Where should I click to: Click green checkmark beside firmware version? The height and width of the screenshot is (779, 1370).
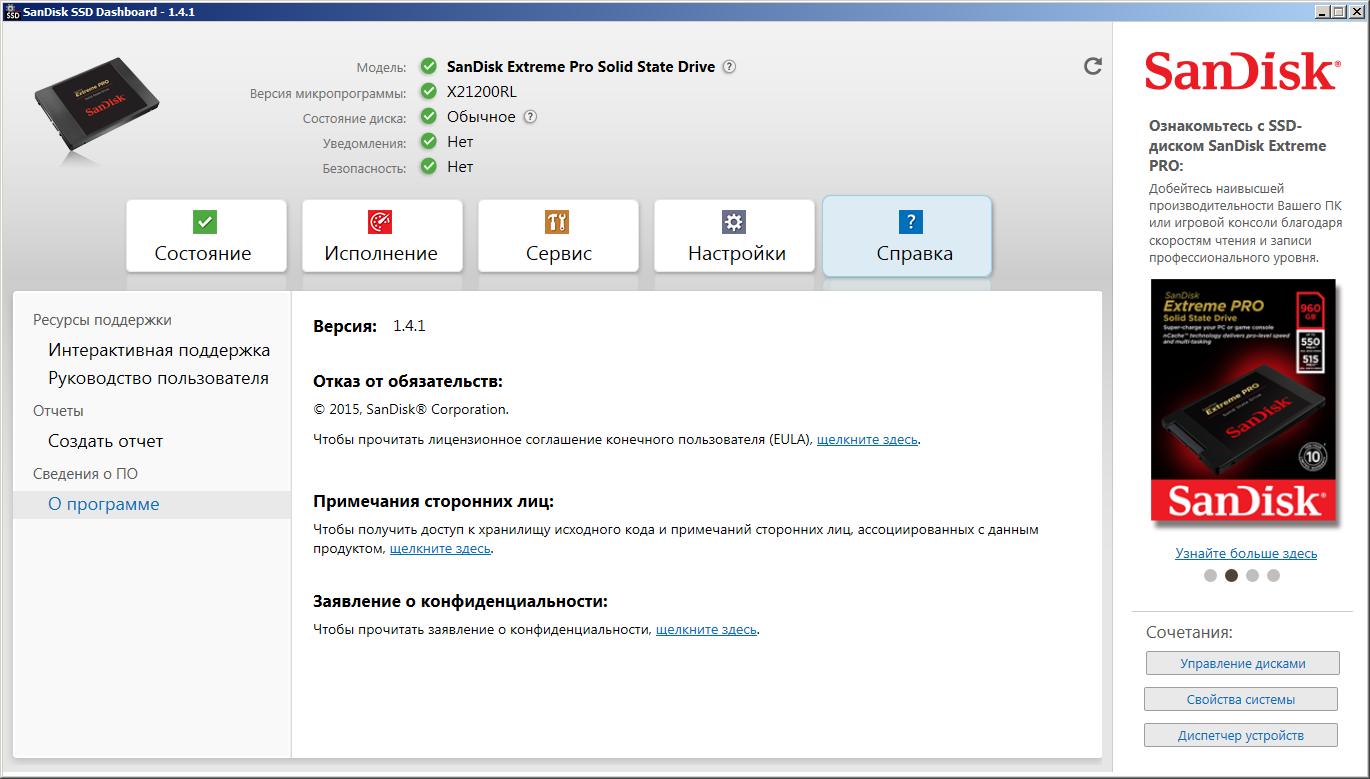click(x=429, y=92)
